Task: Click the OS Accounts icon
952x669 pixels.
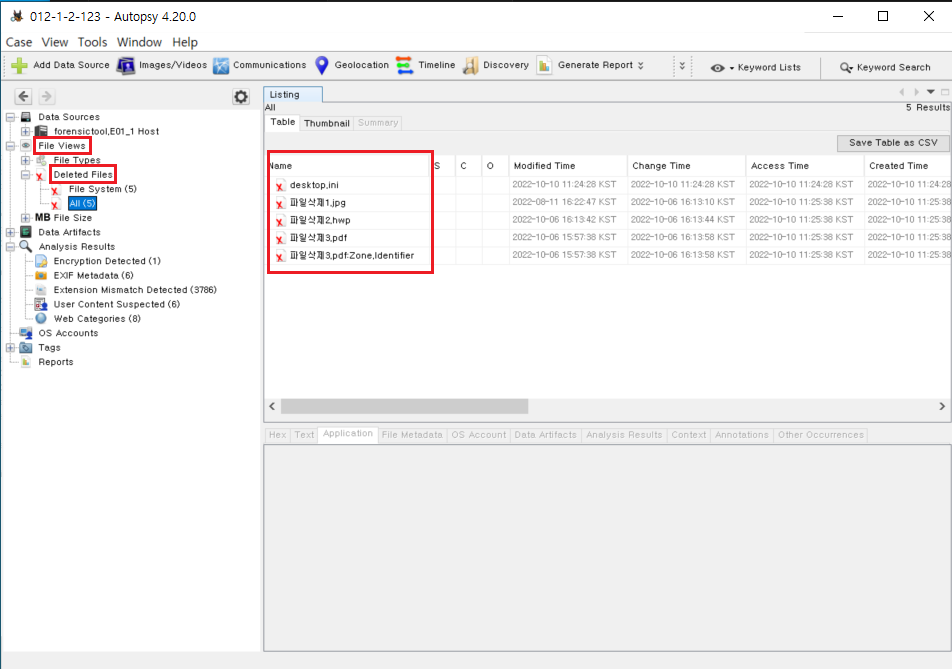Action: [26, 333]
